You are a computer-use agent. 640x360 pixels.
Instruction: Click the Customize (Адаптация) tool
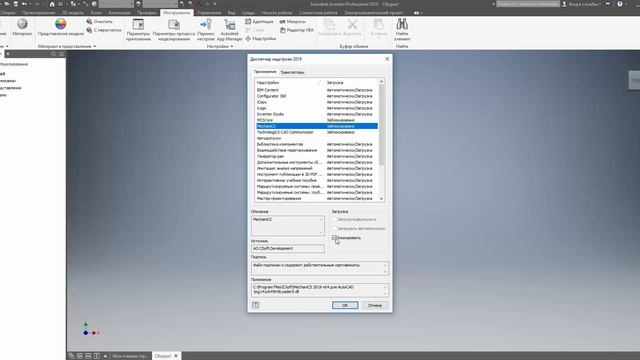coord(259,21)
